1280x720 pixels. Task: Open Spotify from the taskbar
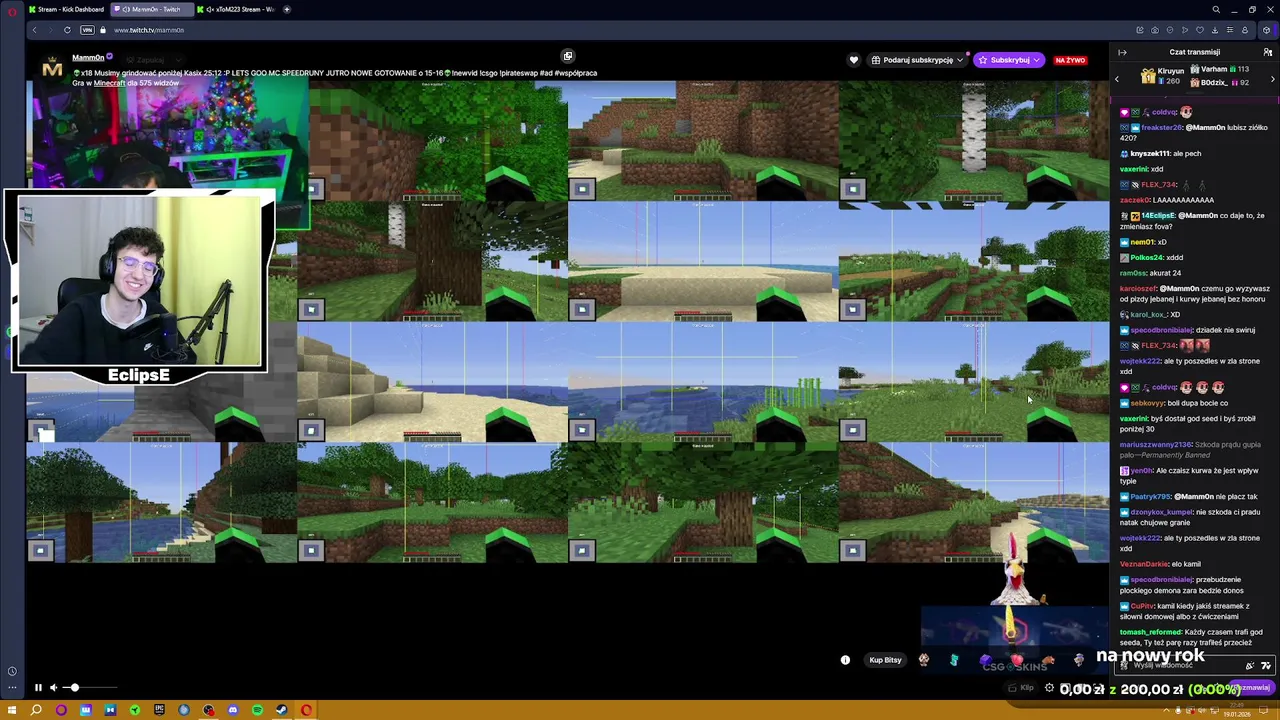(x=257, y=710)
